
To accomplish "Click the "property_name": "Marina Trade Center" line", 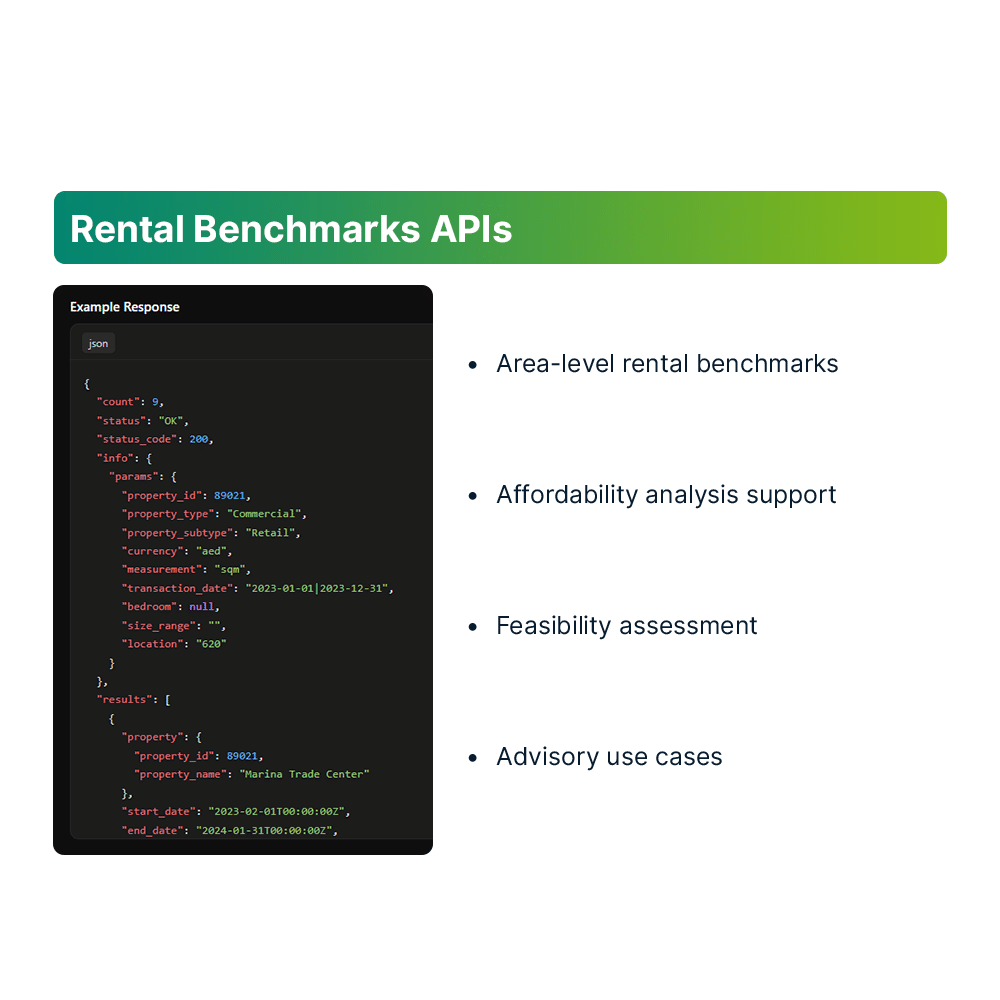I will (x=251, y=774).
